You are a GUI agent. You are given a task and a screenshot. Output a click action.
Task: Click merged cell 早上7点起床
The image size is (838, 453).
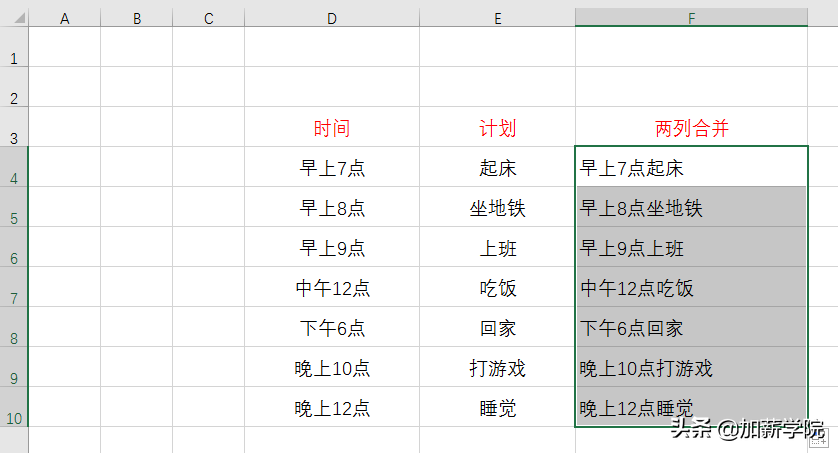692,167
